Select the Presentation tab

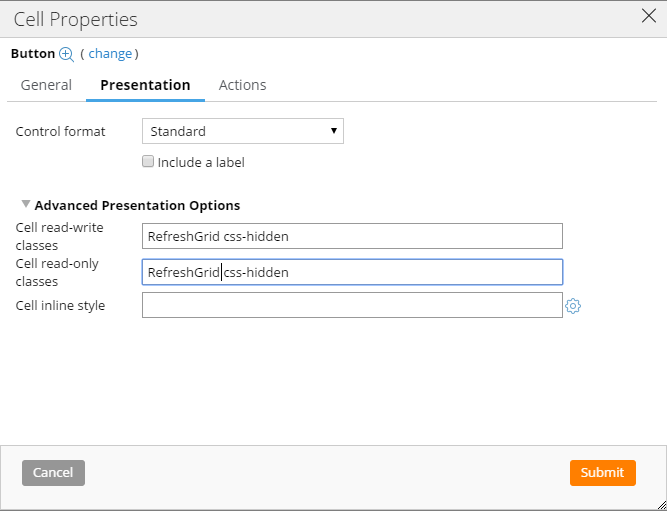click(145, 85)
